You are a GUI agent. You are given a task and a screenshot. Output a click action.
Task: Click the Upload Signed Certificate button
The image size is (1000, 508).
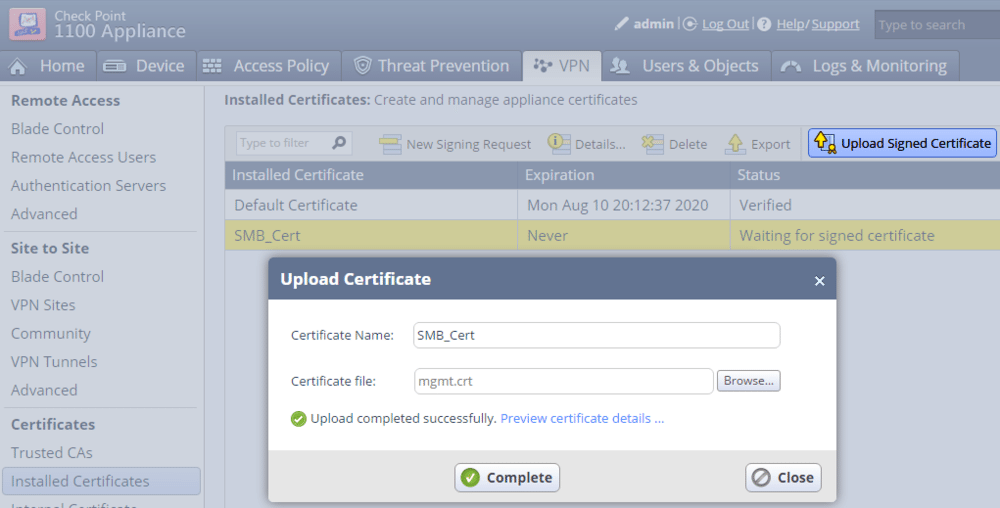point(902,143)
